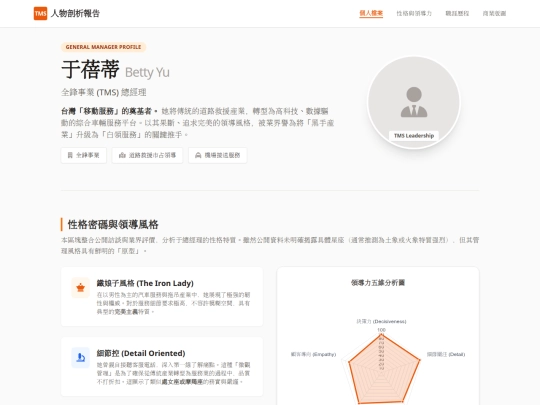Click the 細節控 (Detail Oriented) heading
This screenshot has width=540, height=405.
click(141, 353)
